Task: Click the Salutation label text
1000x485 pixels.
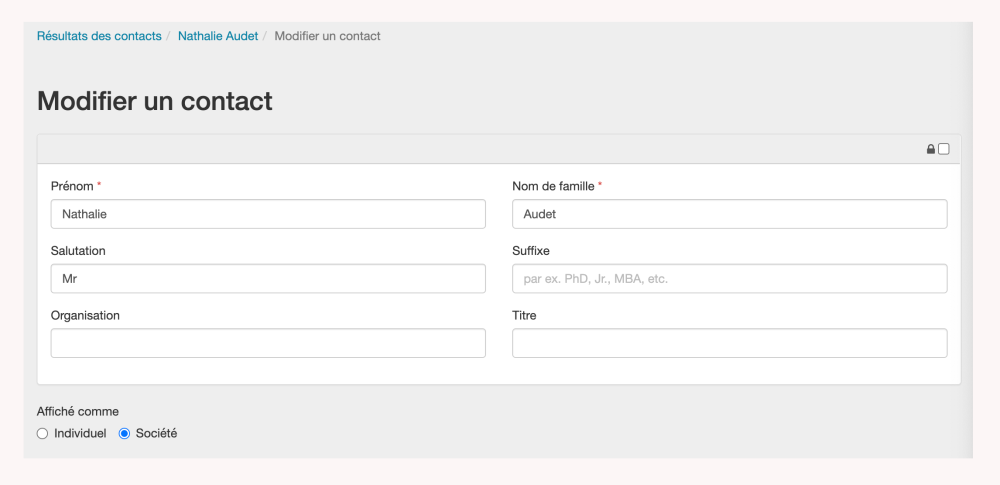Action: 78,251
